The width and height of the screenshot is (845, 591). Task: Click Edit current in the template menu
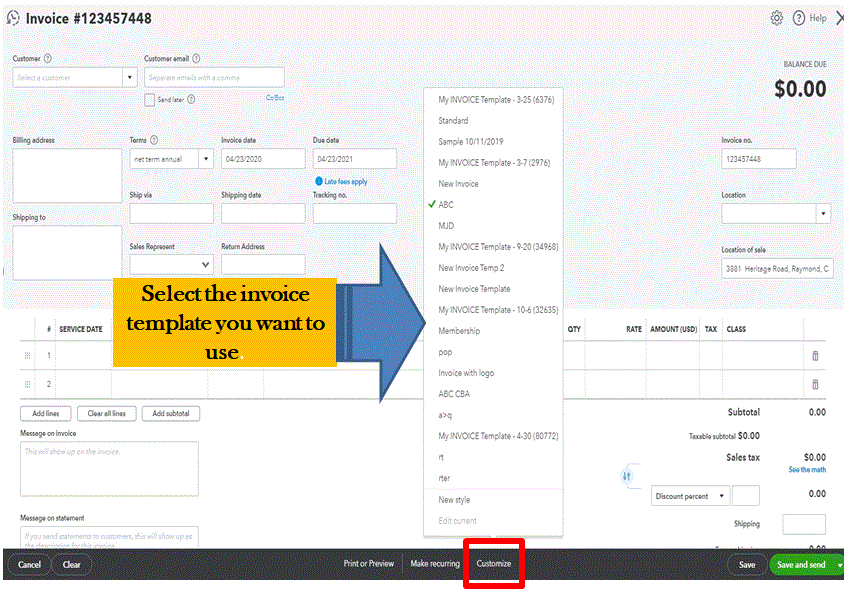(x=458, y=521)
